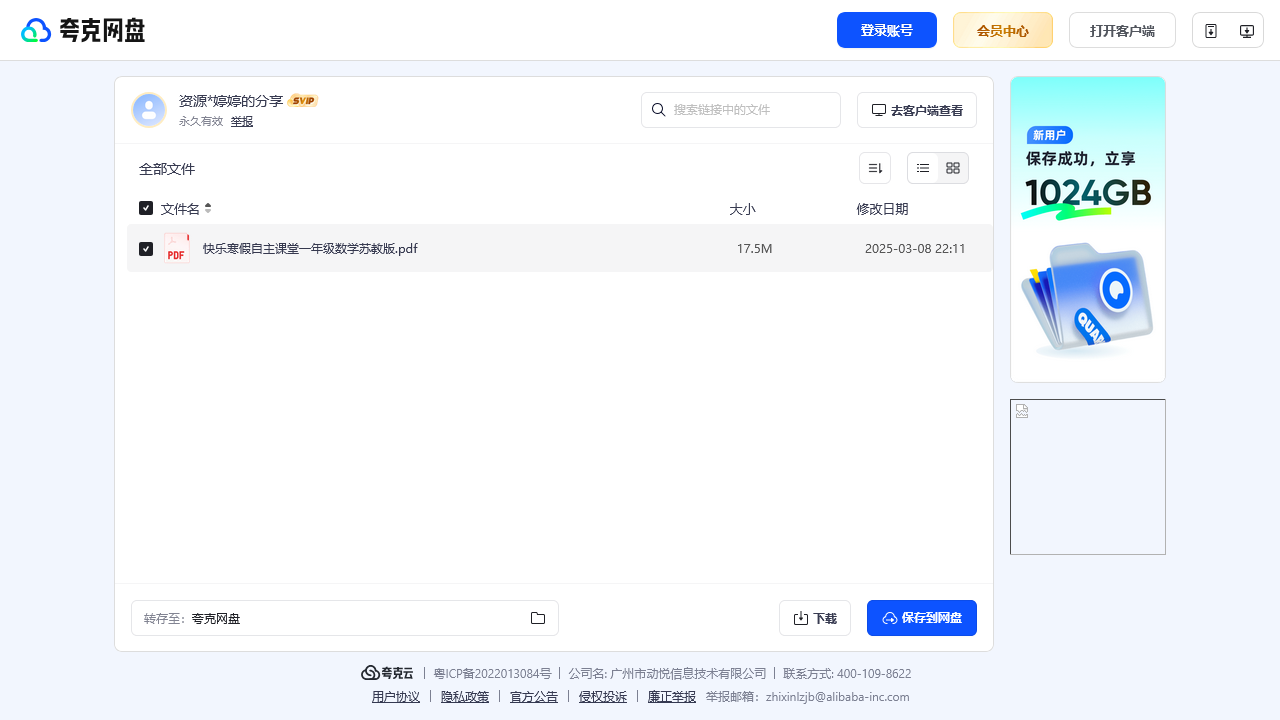Click the 下载 download button

click(x=815, y=618)
